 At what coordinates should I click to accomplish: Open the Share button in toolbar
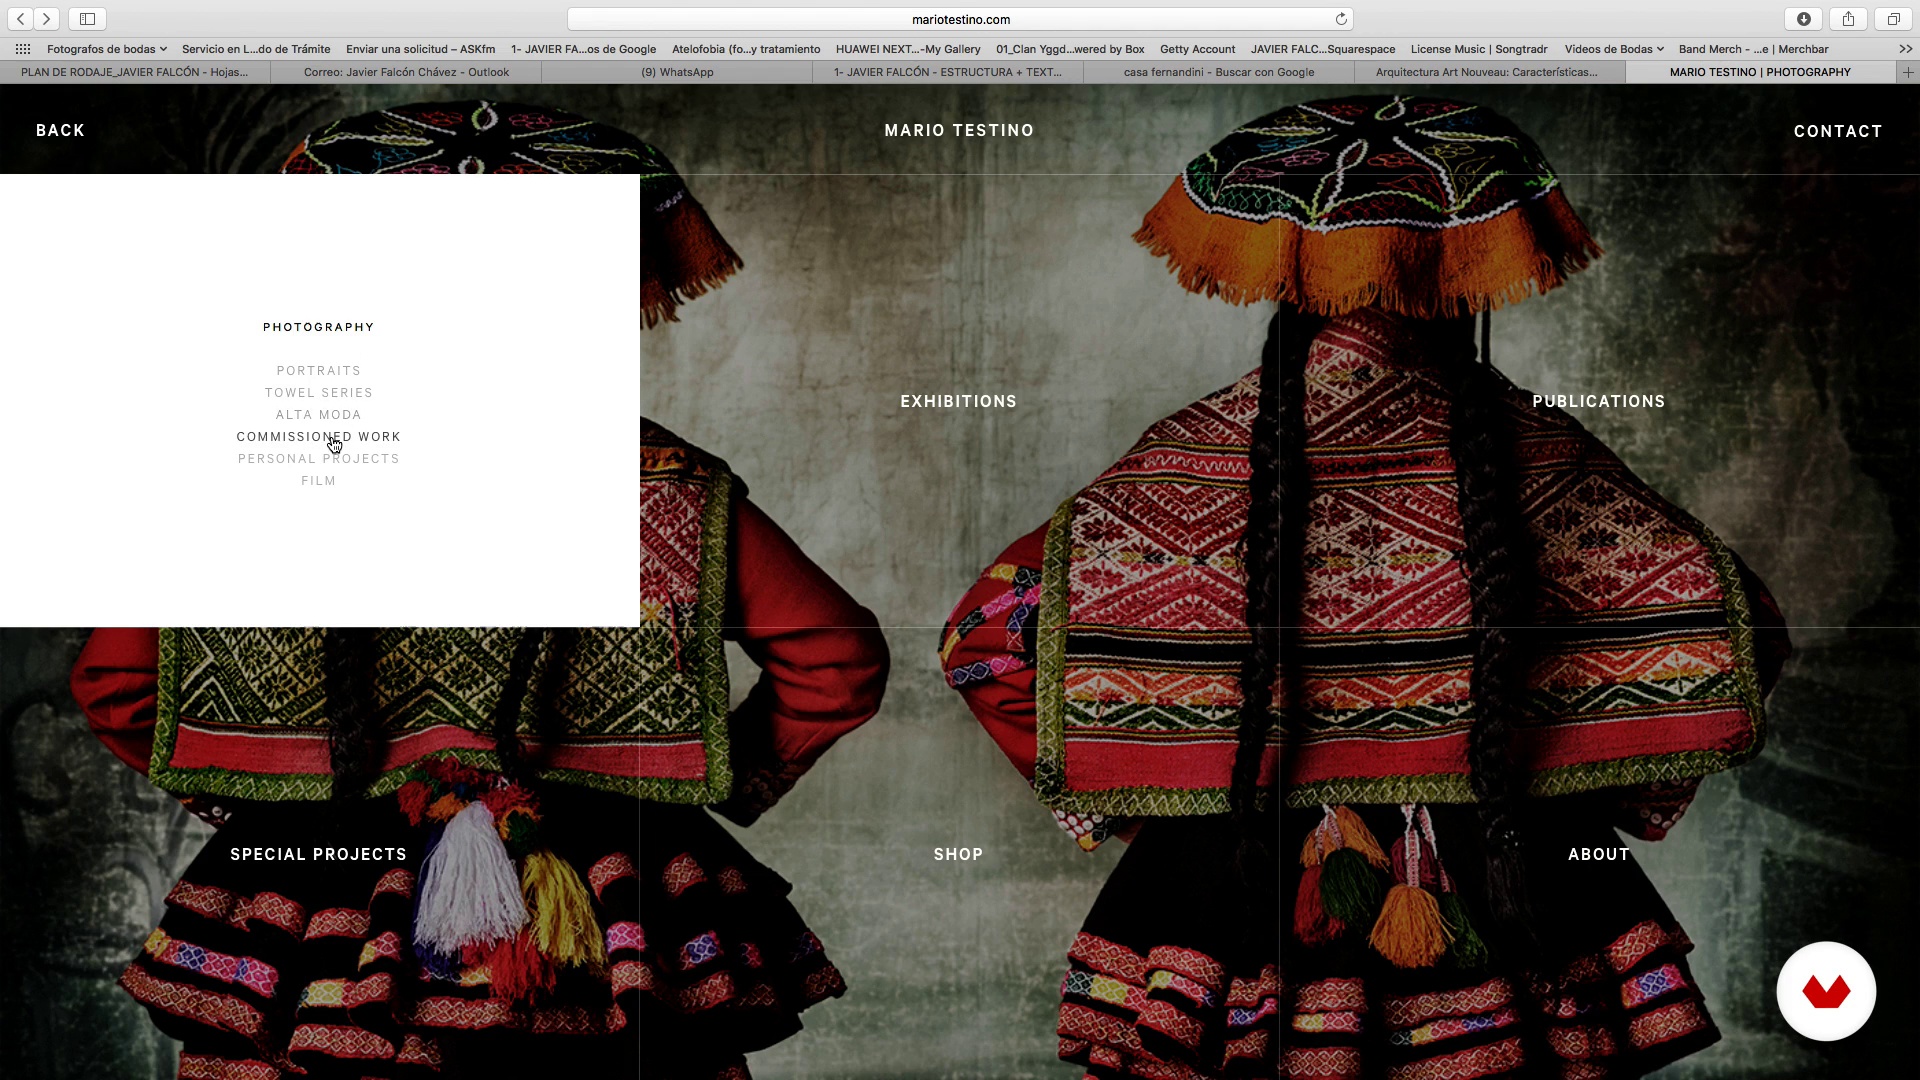(x=1848, y=19)
